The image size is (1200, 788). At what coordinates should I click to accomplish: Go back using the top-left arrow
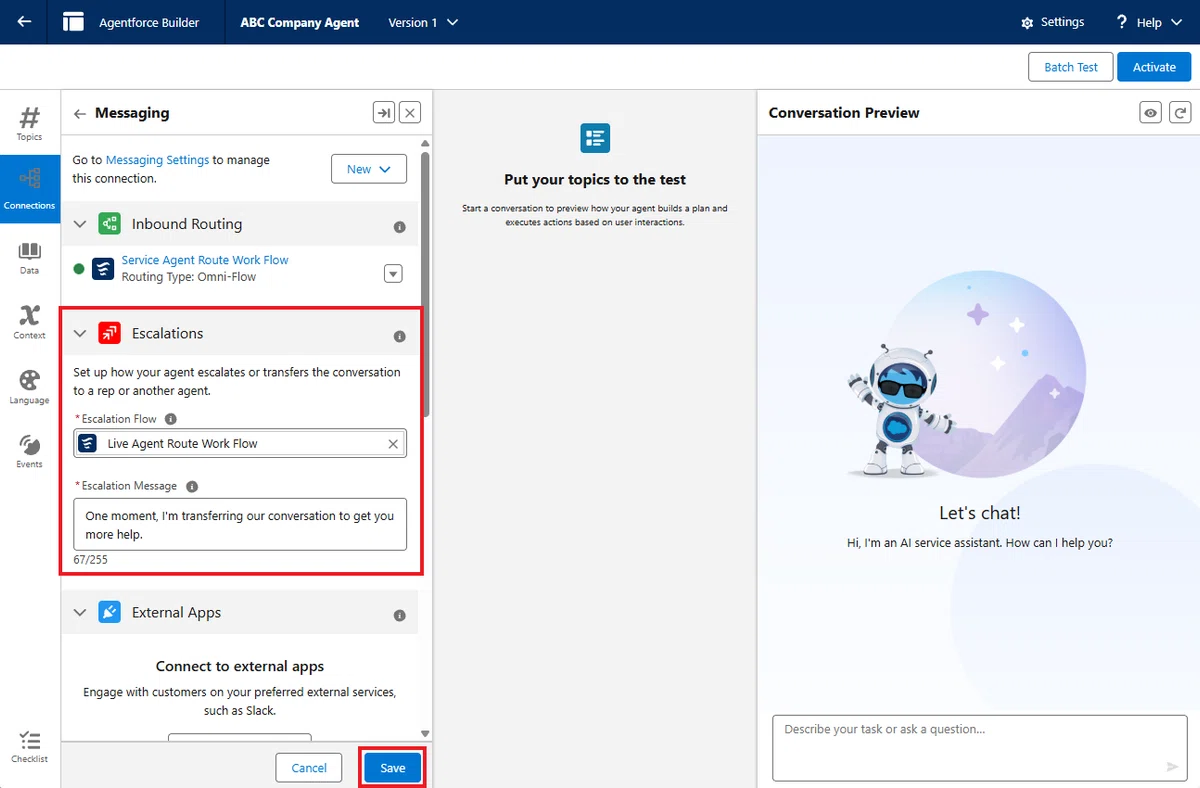(24, 21)
